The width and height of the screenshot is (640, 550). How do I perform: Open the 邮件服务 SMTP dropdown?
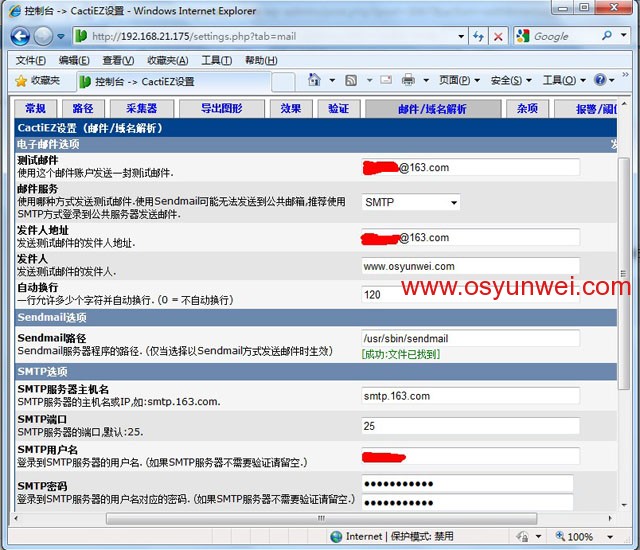(x=411, y=202)
